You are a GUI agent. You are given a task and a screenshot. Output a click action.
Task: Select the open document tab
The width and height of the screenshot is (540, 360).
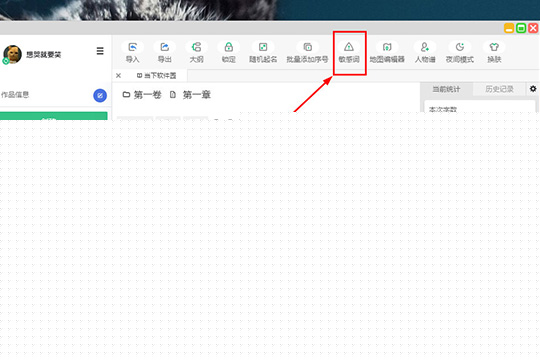point(156,75)
